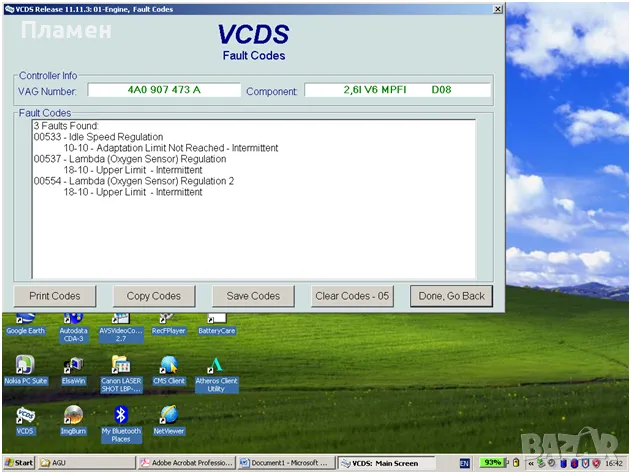The height and width of the screenshot is (474, 631).
Task: Launch ImgBurn from the desktop
Action: tap(73, 415)
